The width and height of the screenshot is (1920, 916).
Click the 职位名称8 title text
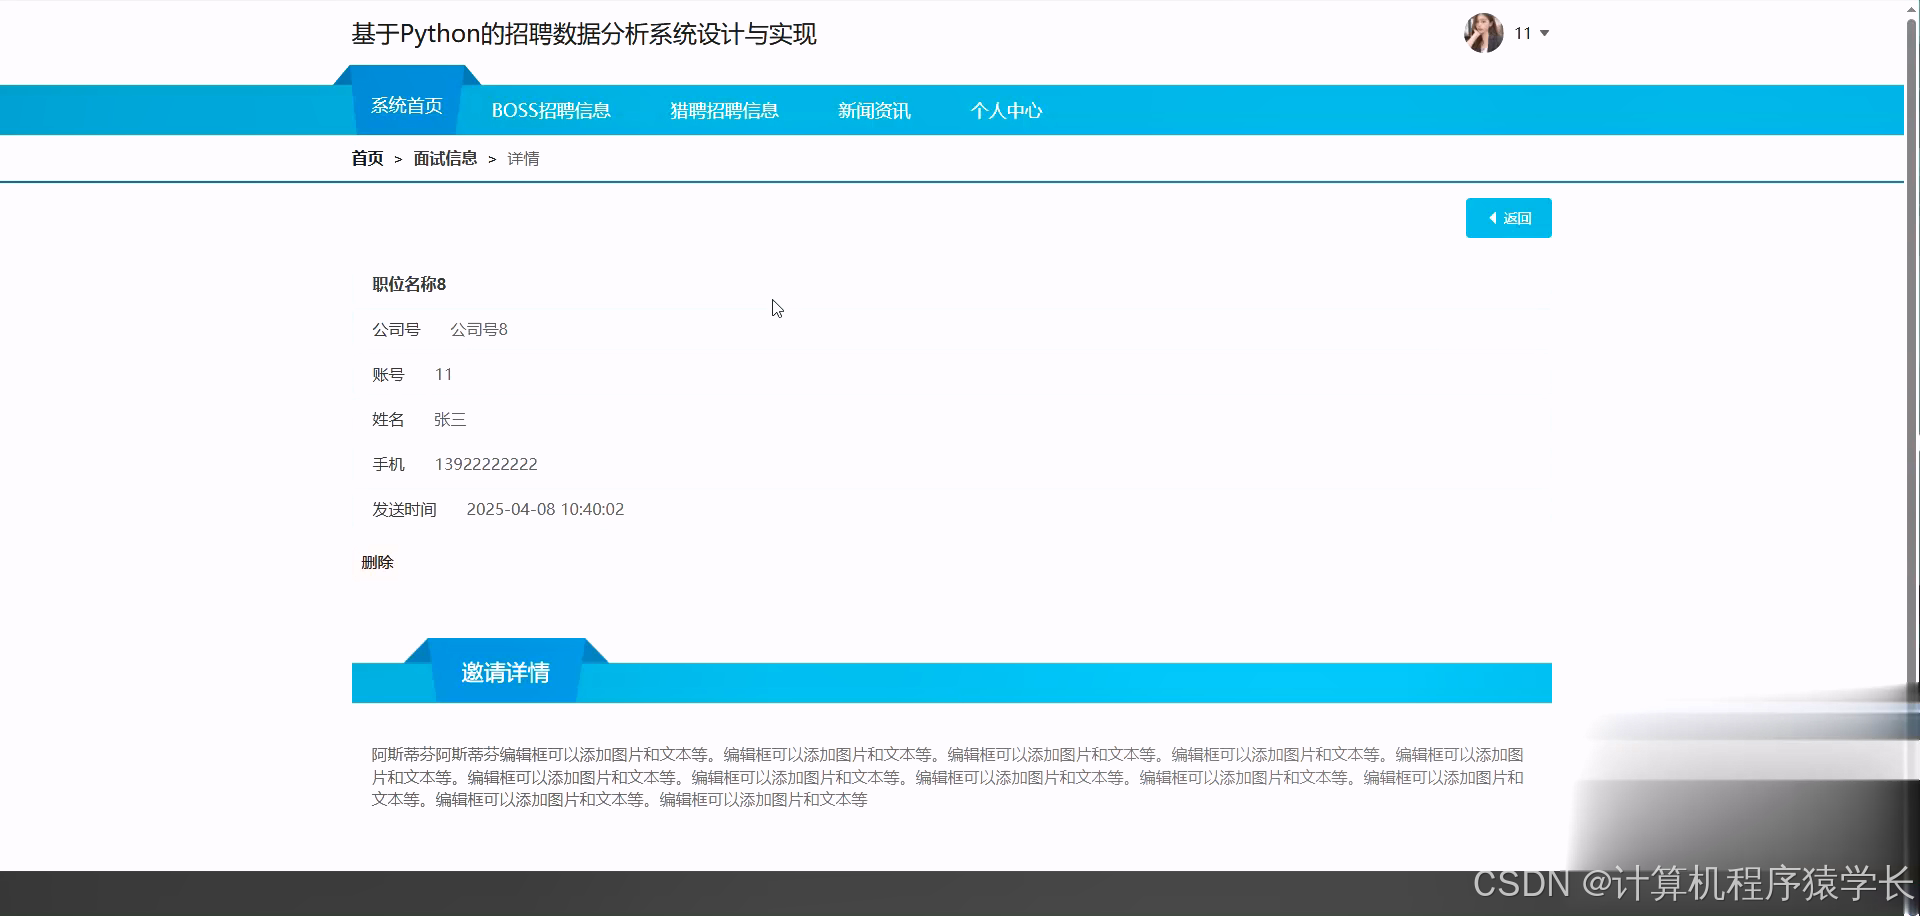(x=407, y=284)
